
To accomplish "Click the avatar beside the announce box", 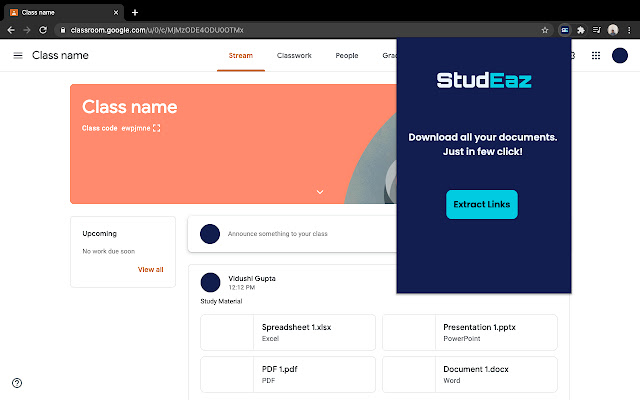I will click(210, 234).
